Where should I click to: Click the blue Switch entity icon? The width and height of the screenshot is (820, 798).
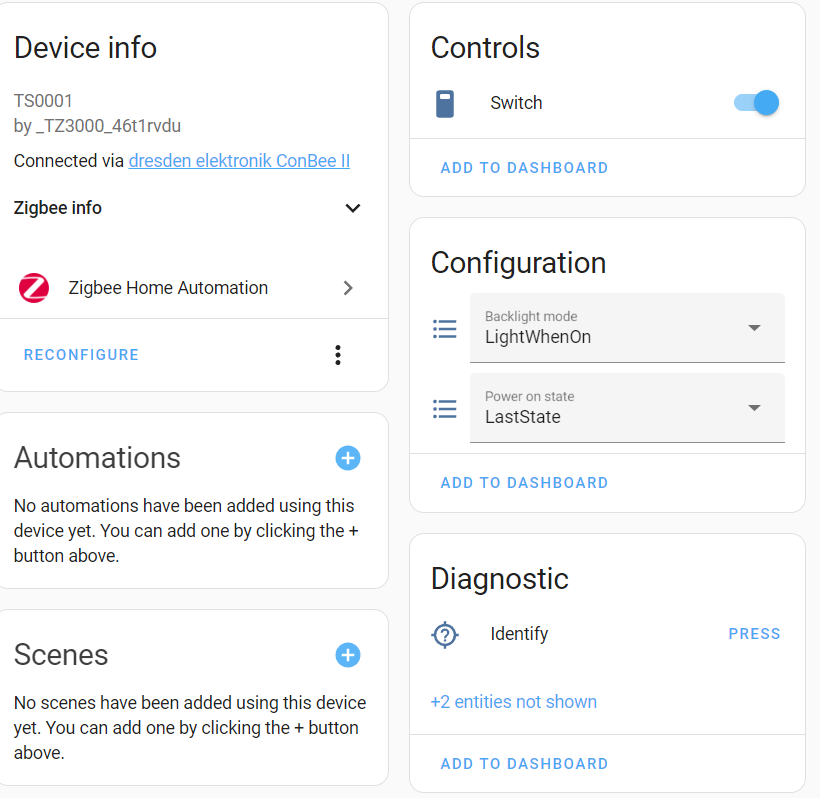[x=444, y=103]
